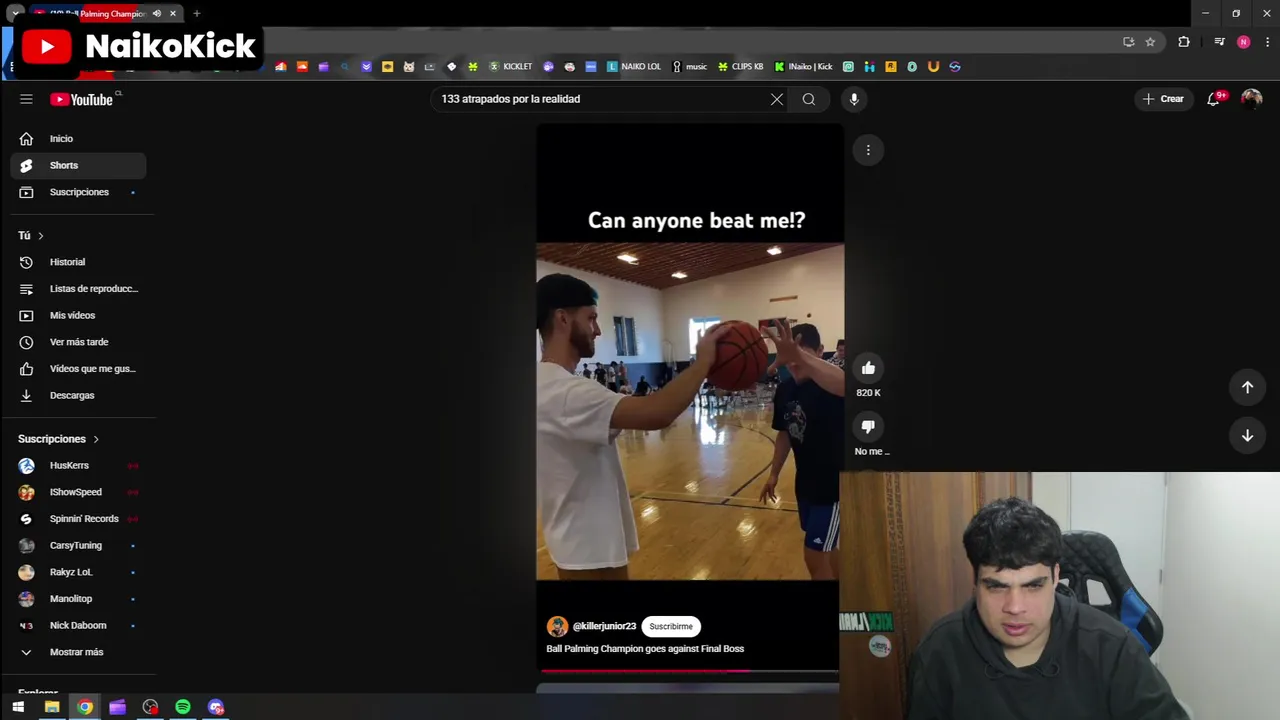Open the NAIKO LOL bookmark
1280x720 pixels.
pyautogui.click(x=634, y=67)
